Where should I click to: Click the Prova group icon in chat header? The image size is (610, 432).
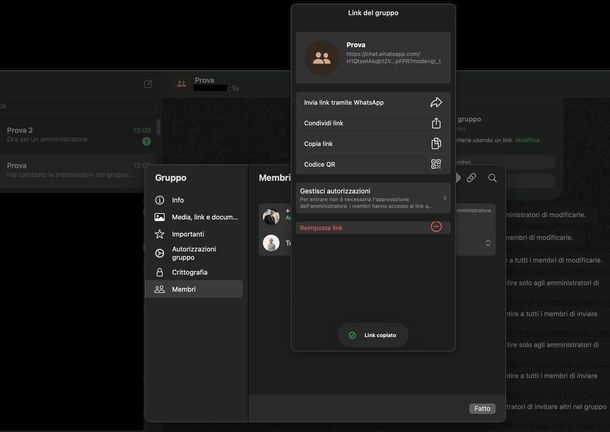tap(182, 84)
